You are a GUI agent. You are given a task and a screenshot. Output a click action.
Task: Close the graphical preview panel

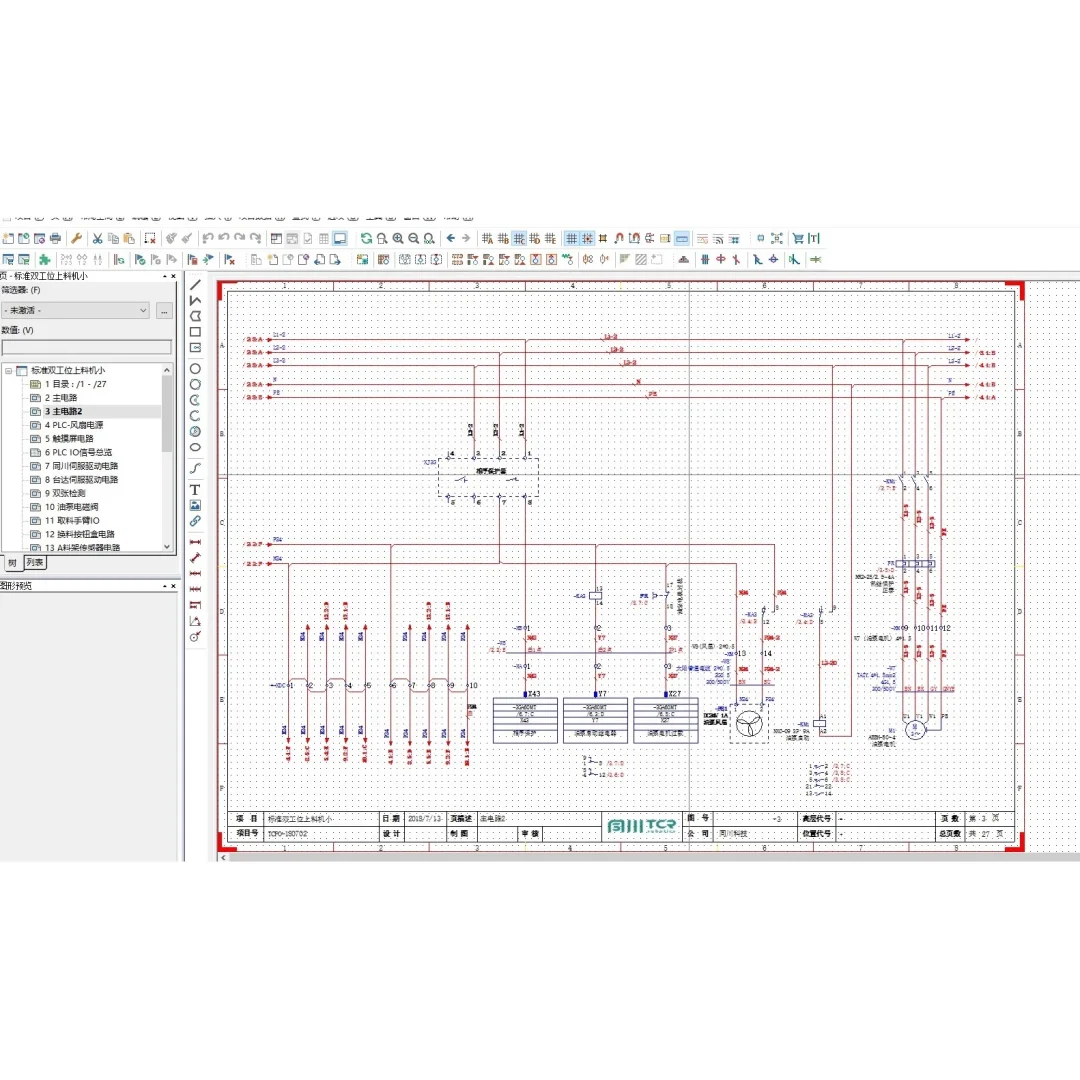pyautogui.click(x=173, y=586)
